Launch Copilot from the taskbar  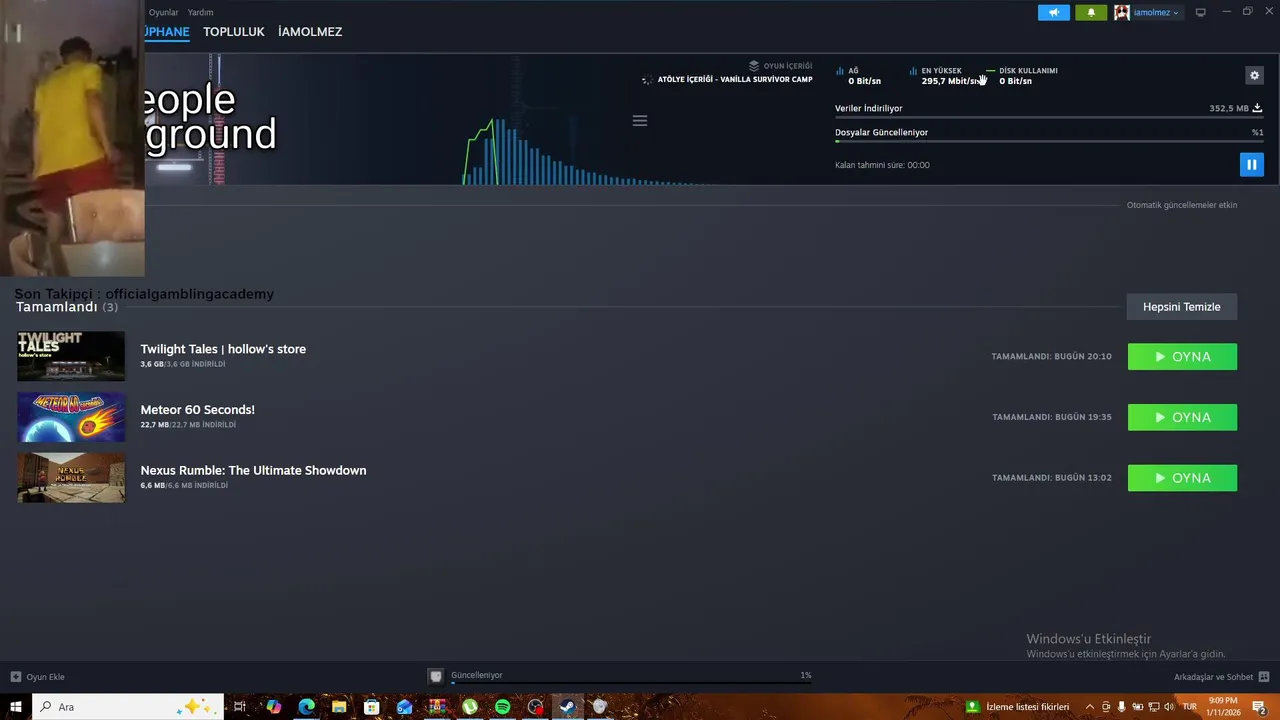273,707
